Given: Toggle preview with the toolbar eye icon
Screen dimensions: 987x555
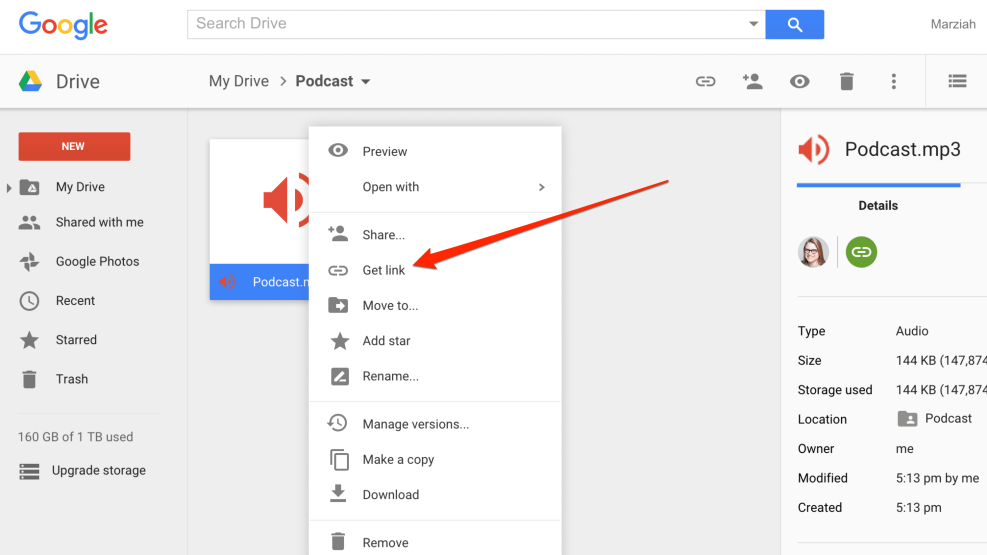Looking at the screenshot, I should (800, 82).
